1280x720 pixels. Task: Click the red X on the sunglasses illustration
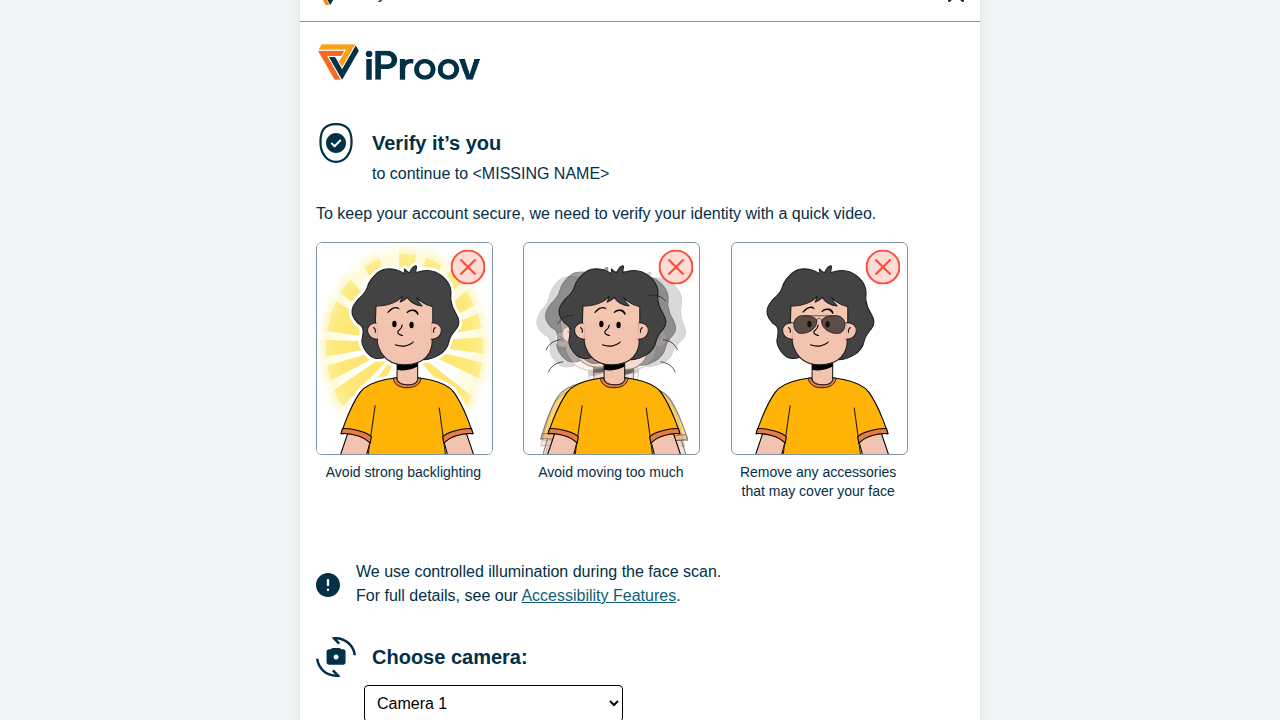883,267
